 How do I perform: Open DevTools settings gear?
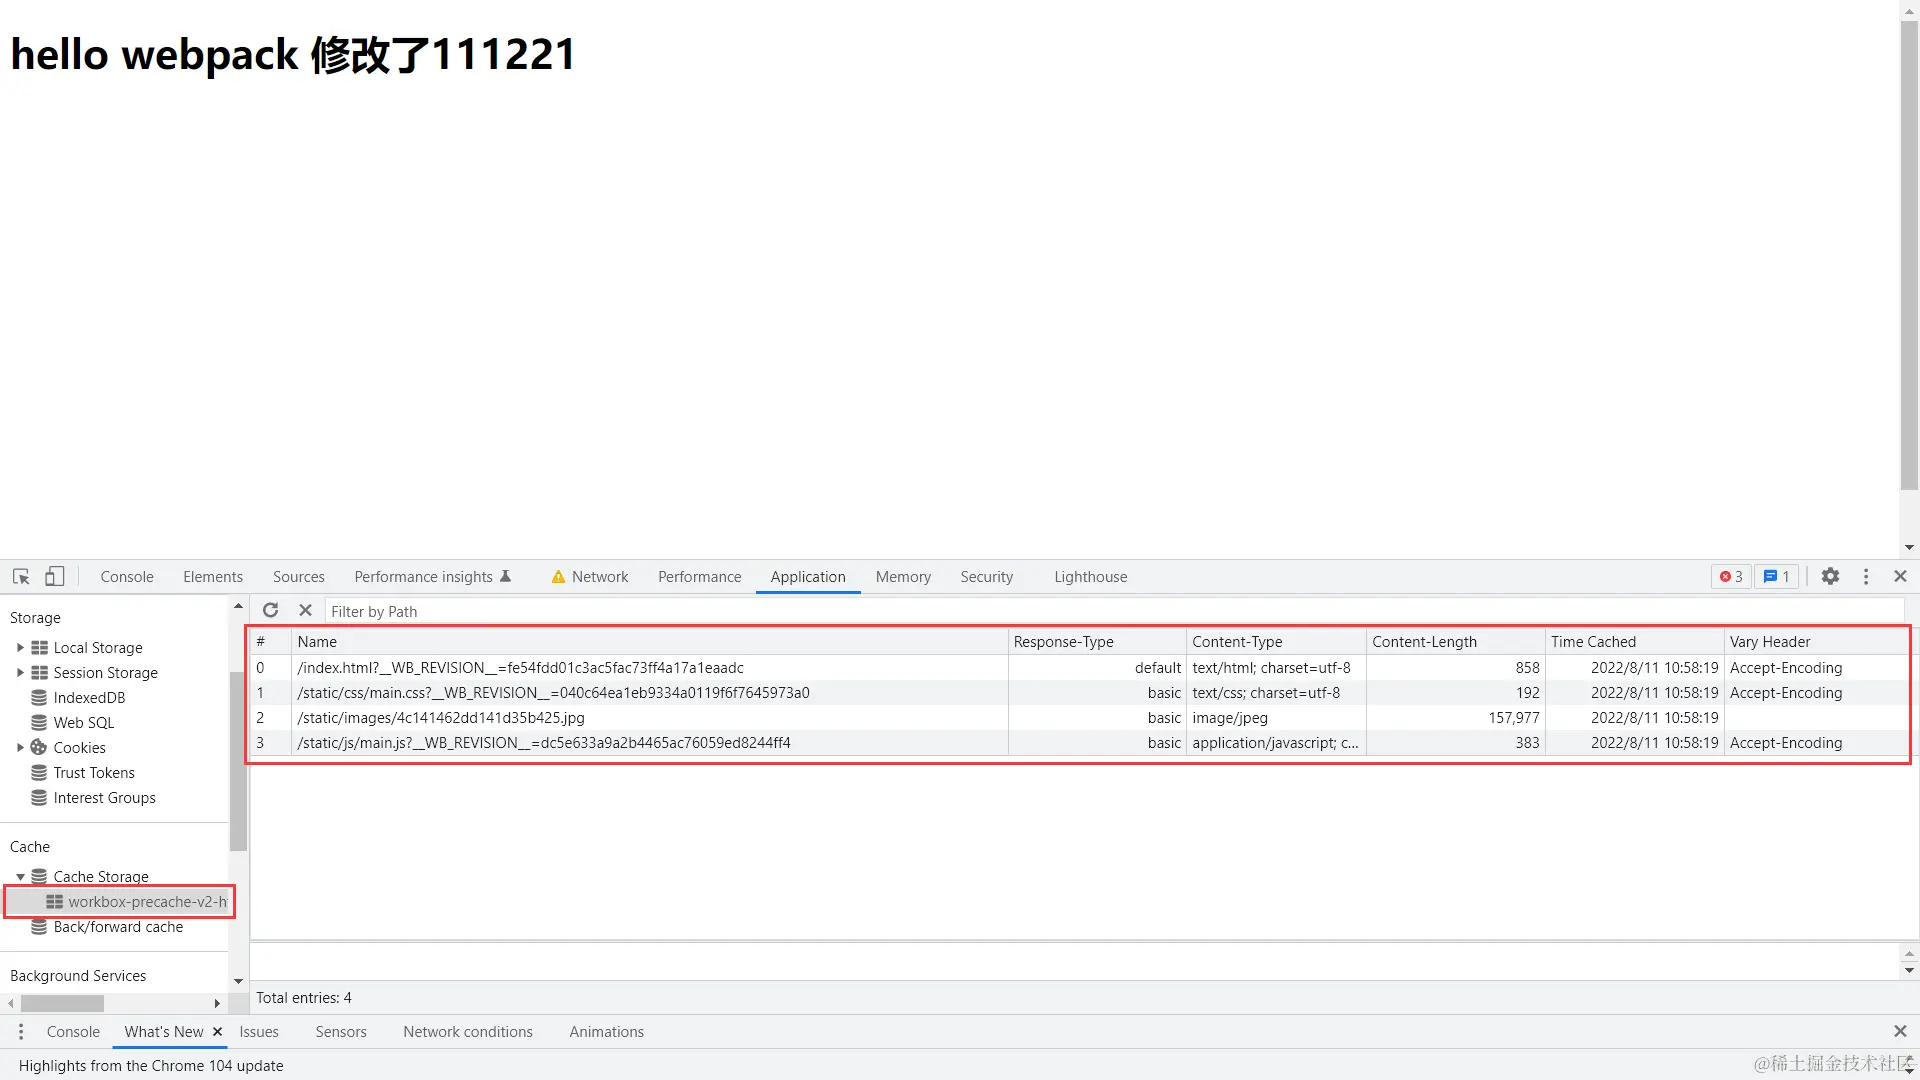(1830, 577)
